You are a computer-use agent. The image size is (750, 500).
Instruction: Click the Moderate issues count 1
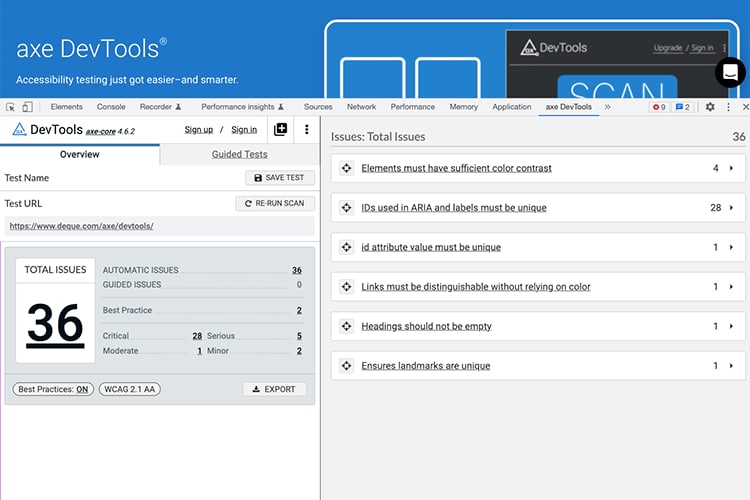click(x=199, y=351)
